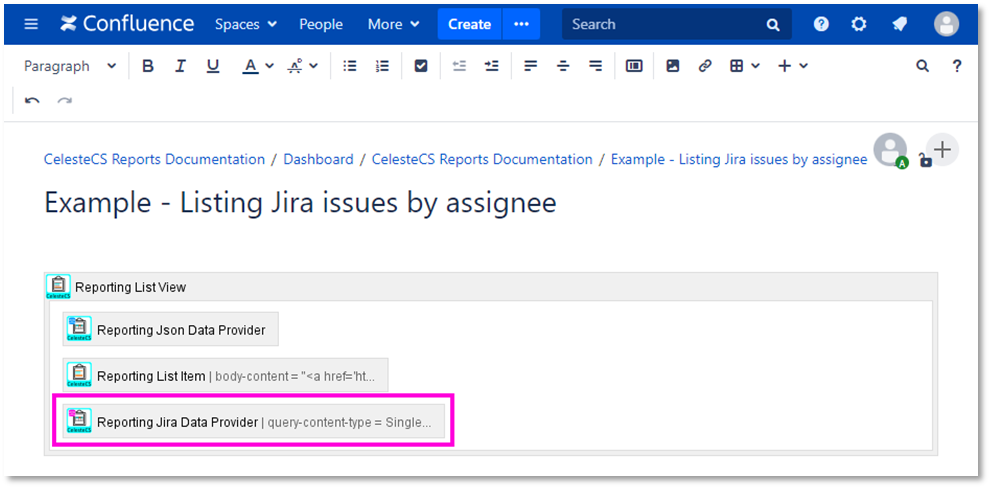Click the more formatting icon

tap(295, 66)
